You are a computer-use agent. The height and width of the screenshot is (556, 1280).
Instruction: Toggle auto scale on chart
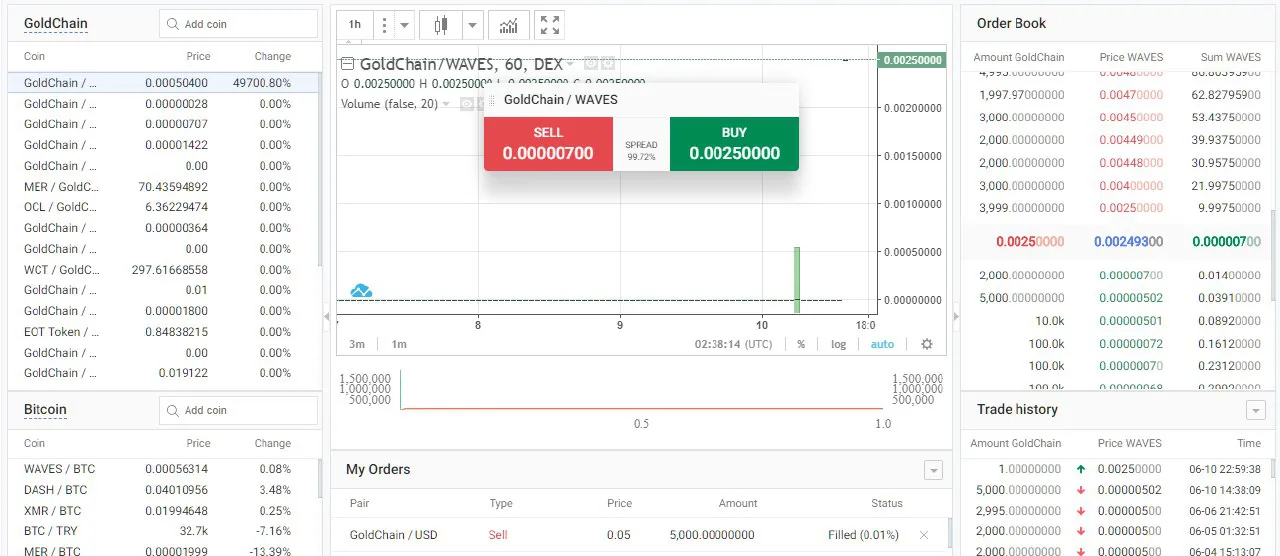pyautogui.click(x=882, y=344)
